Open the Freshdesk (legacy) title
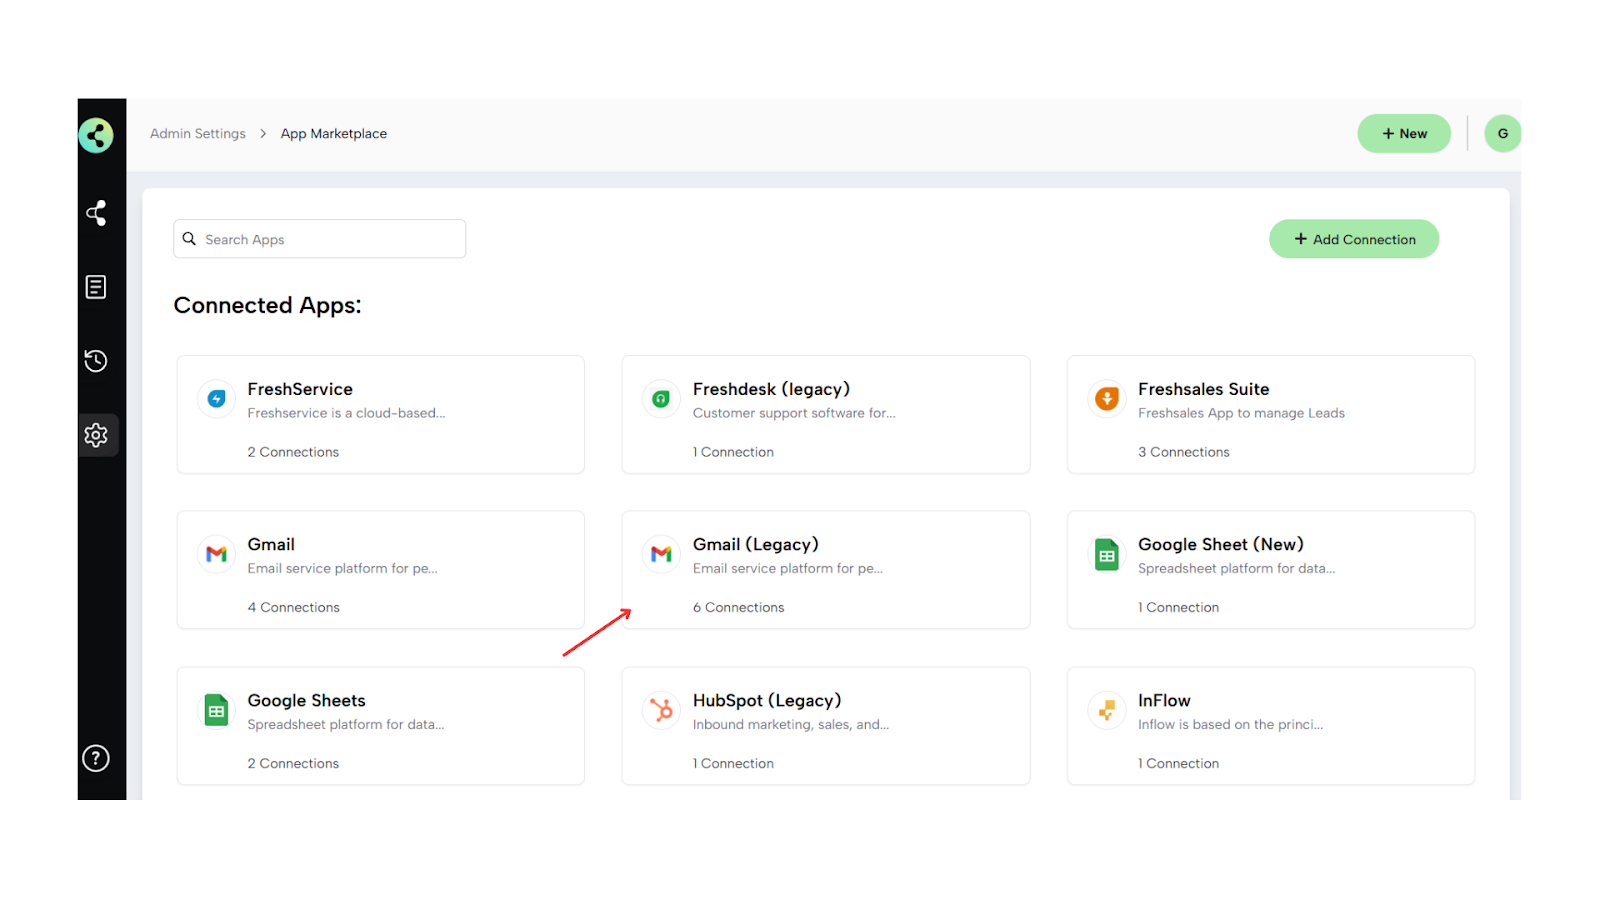The height and width of the screenshot is (900, 1600). coord(771,389)
